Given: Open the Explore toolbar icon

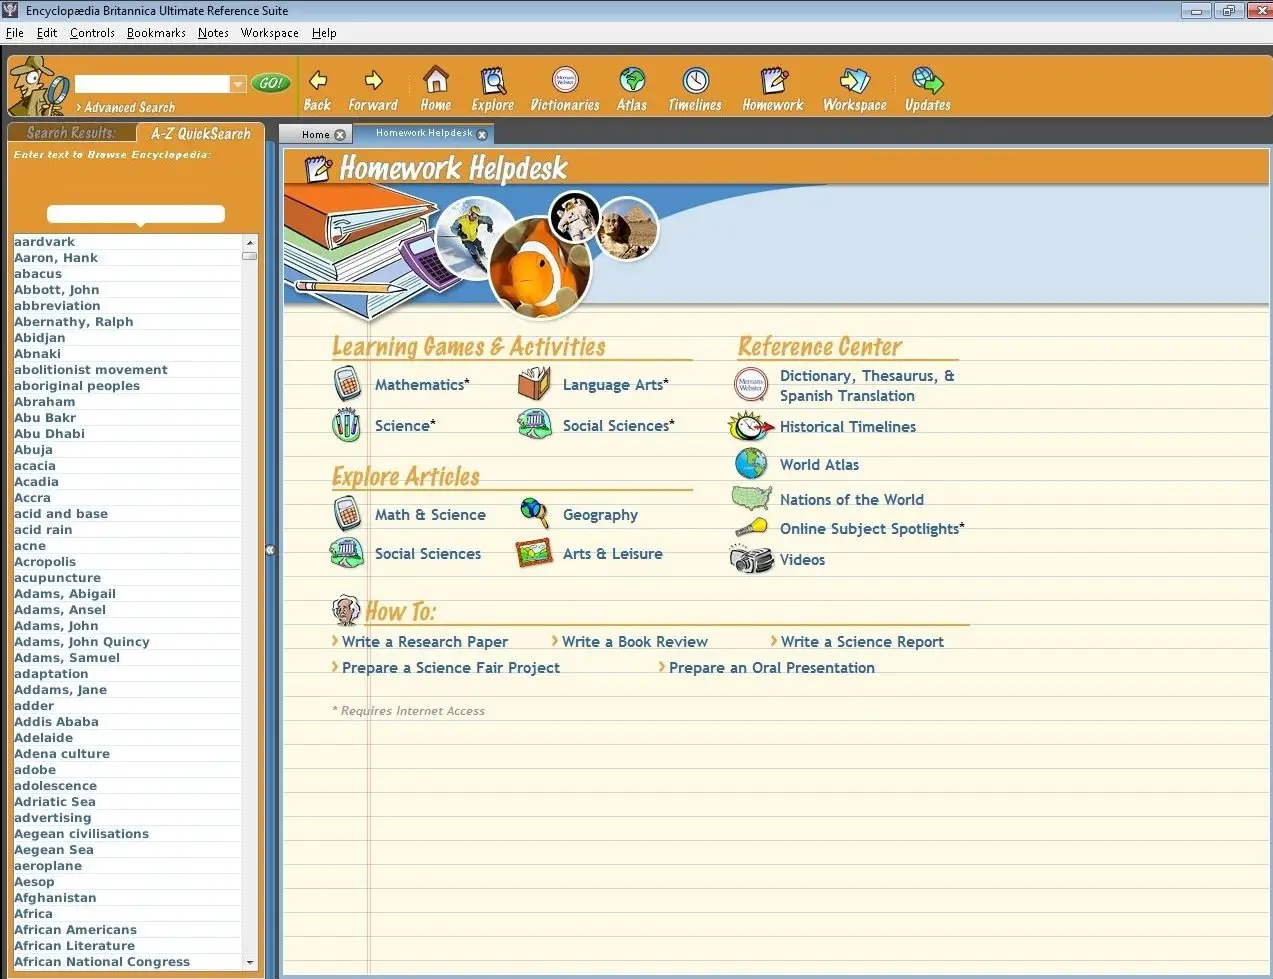Looking at the screenshot, I should coord(492,80).
